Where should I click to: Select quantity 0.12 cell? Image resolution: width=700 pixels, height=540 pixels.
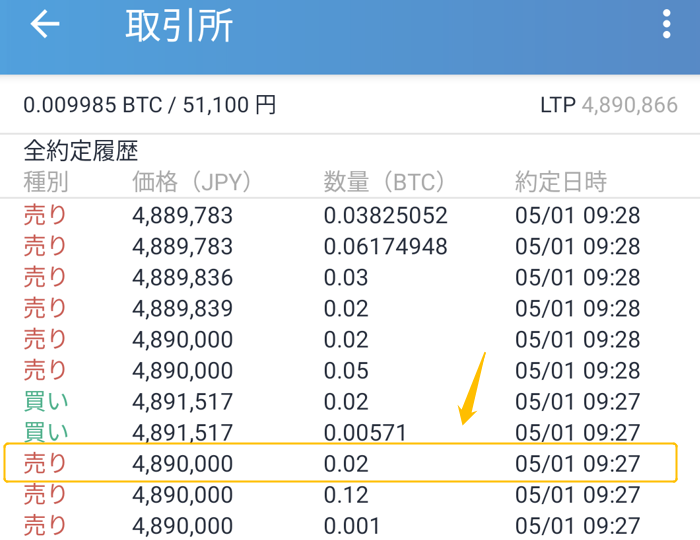(346, 494)
